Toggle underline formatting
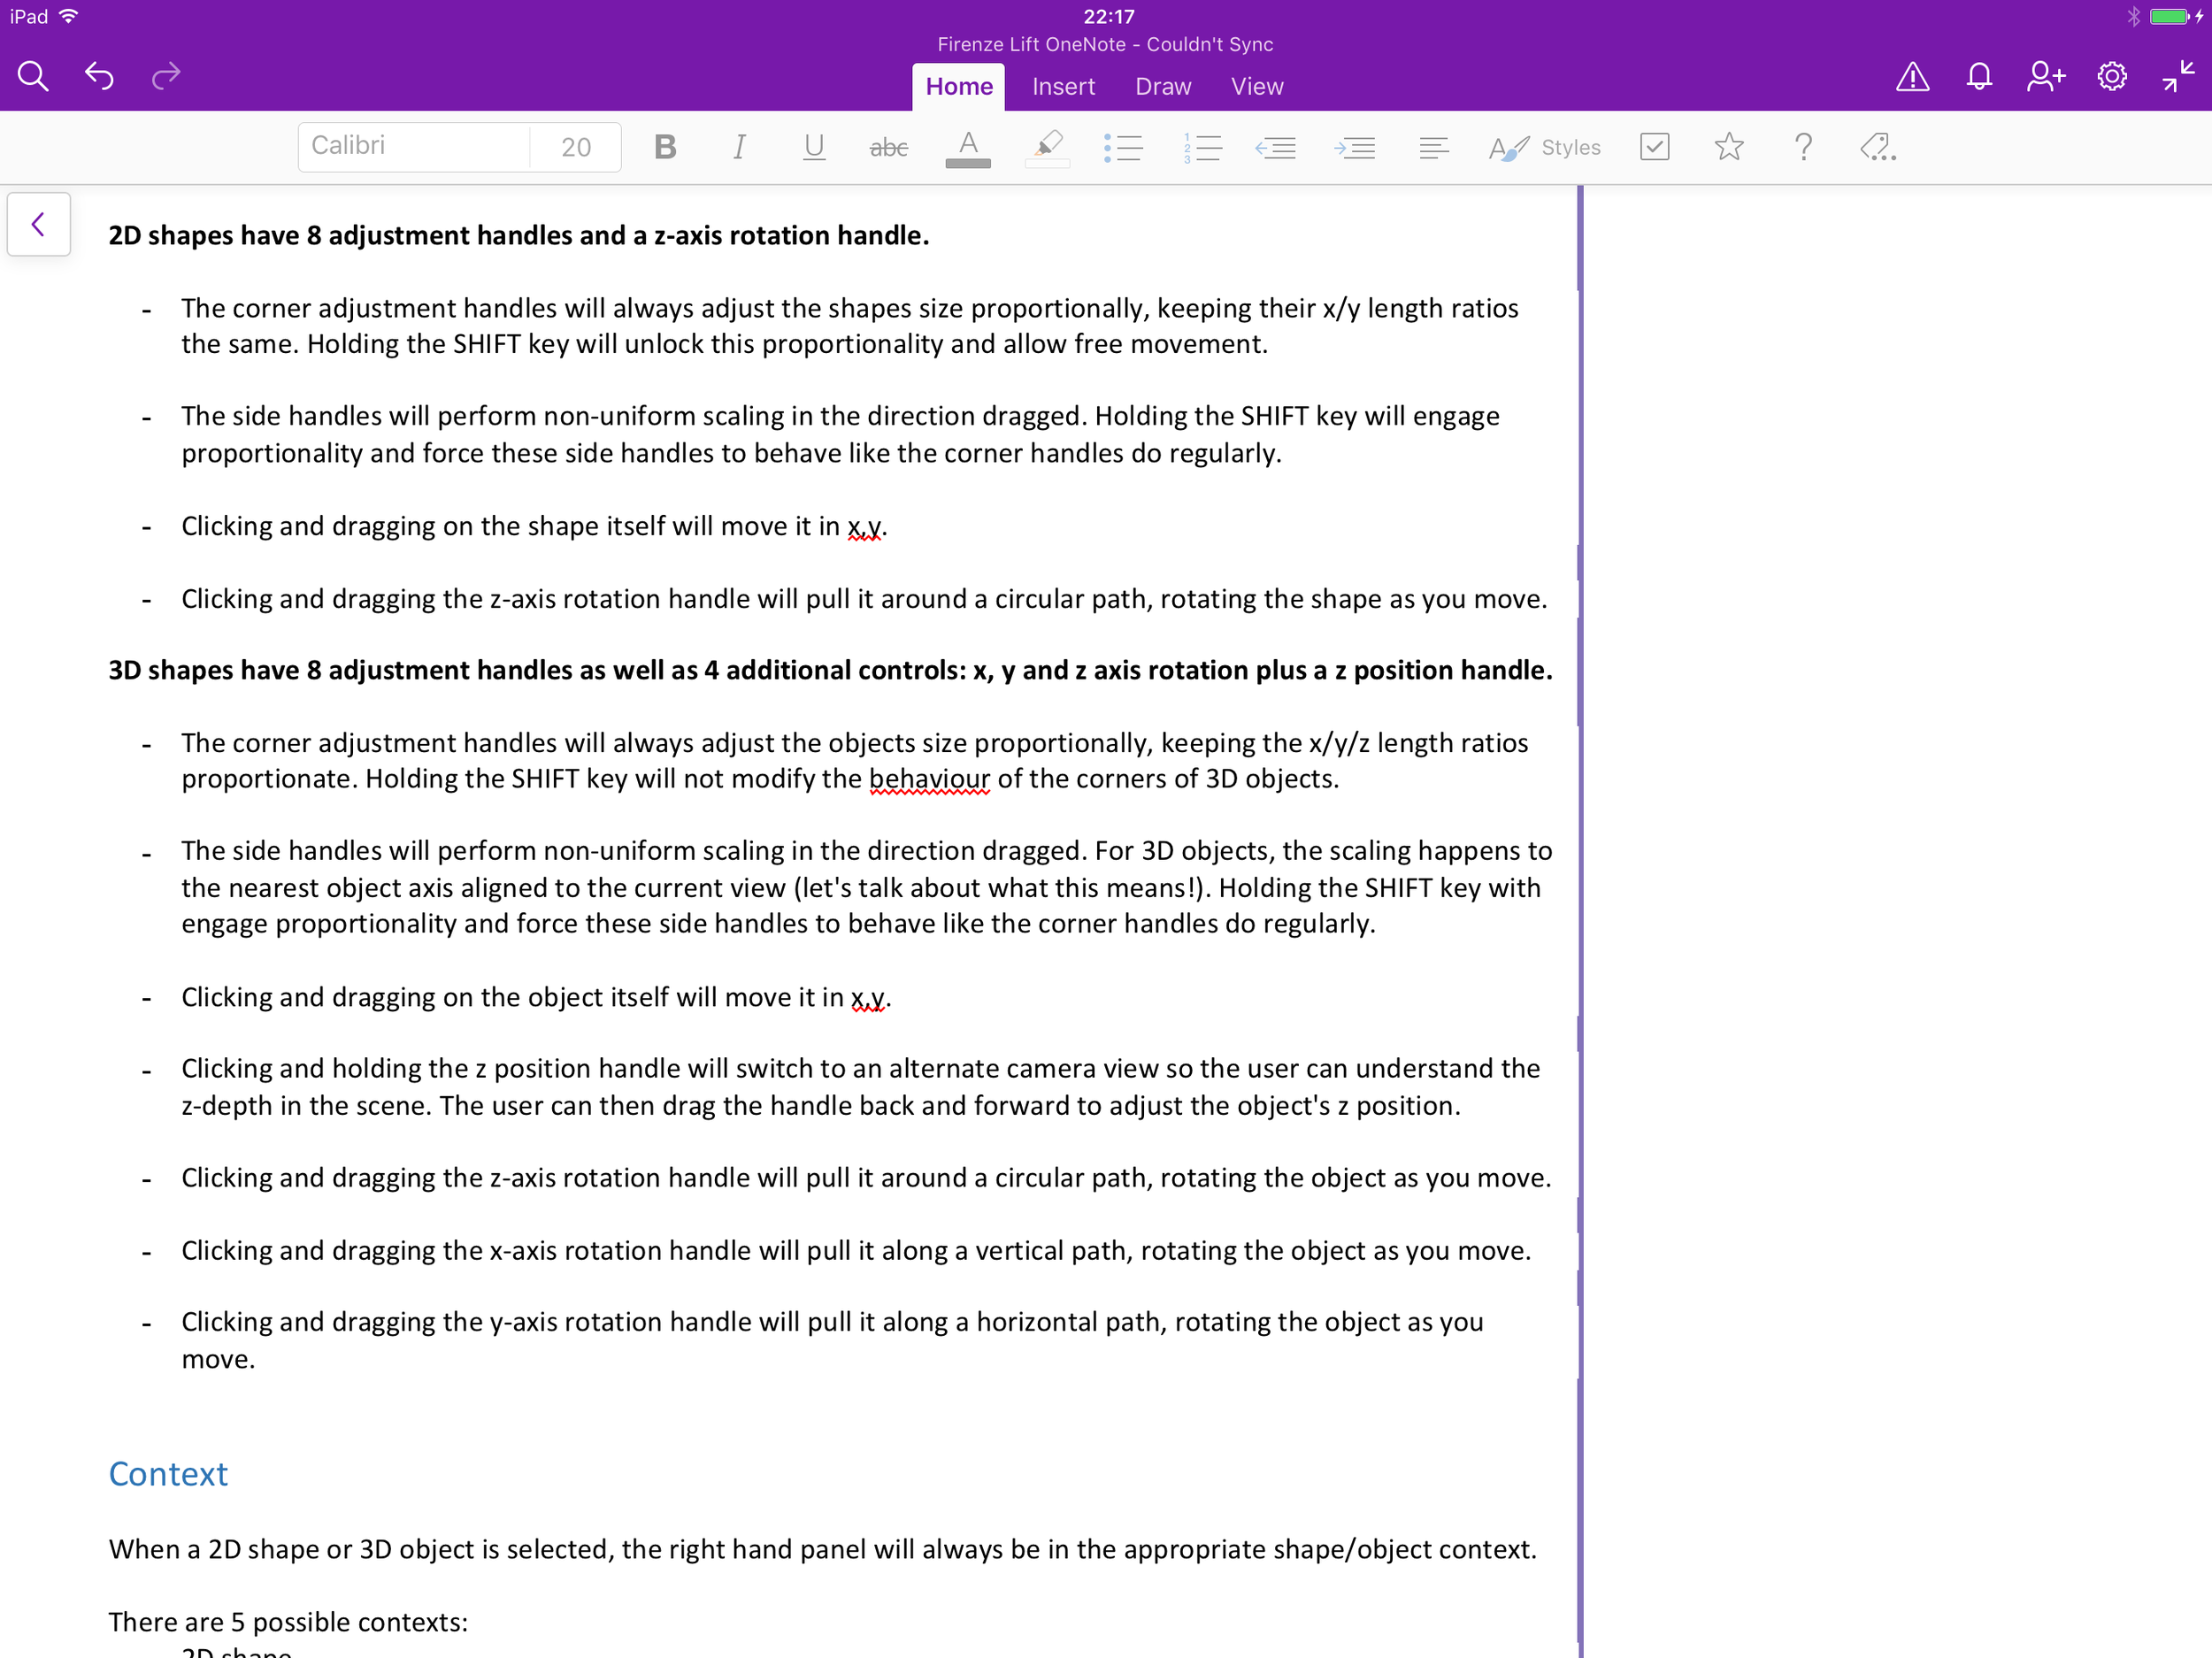The height and width of the screenshot is (1658, 2212). pyautogui.click(x=814, y=147)
